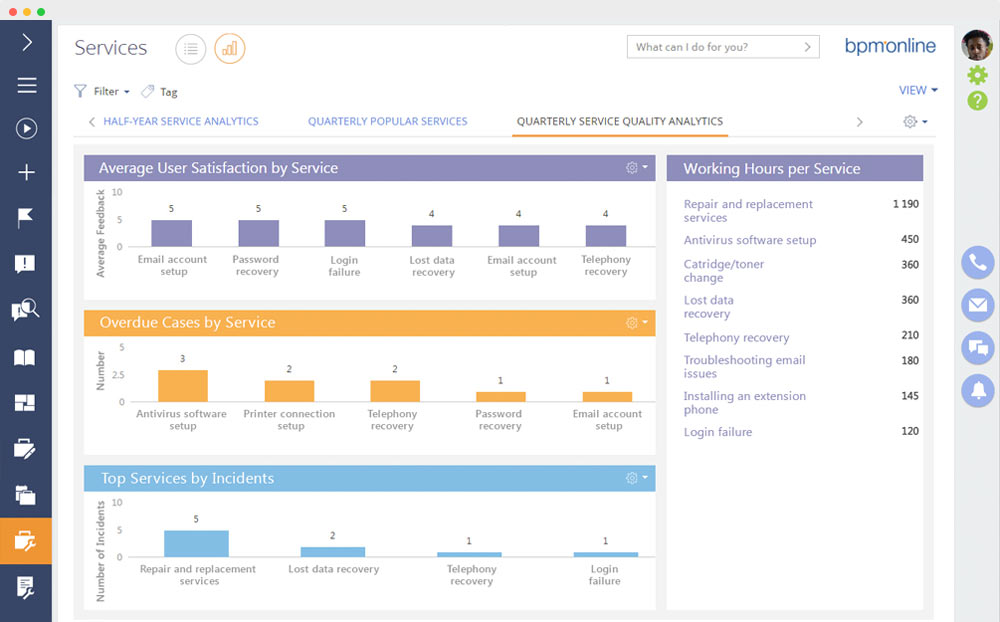Open the knowledge base book icon in sidebar
1000x622 pixels.
(26, 358)
